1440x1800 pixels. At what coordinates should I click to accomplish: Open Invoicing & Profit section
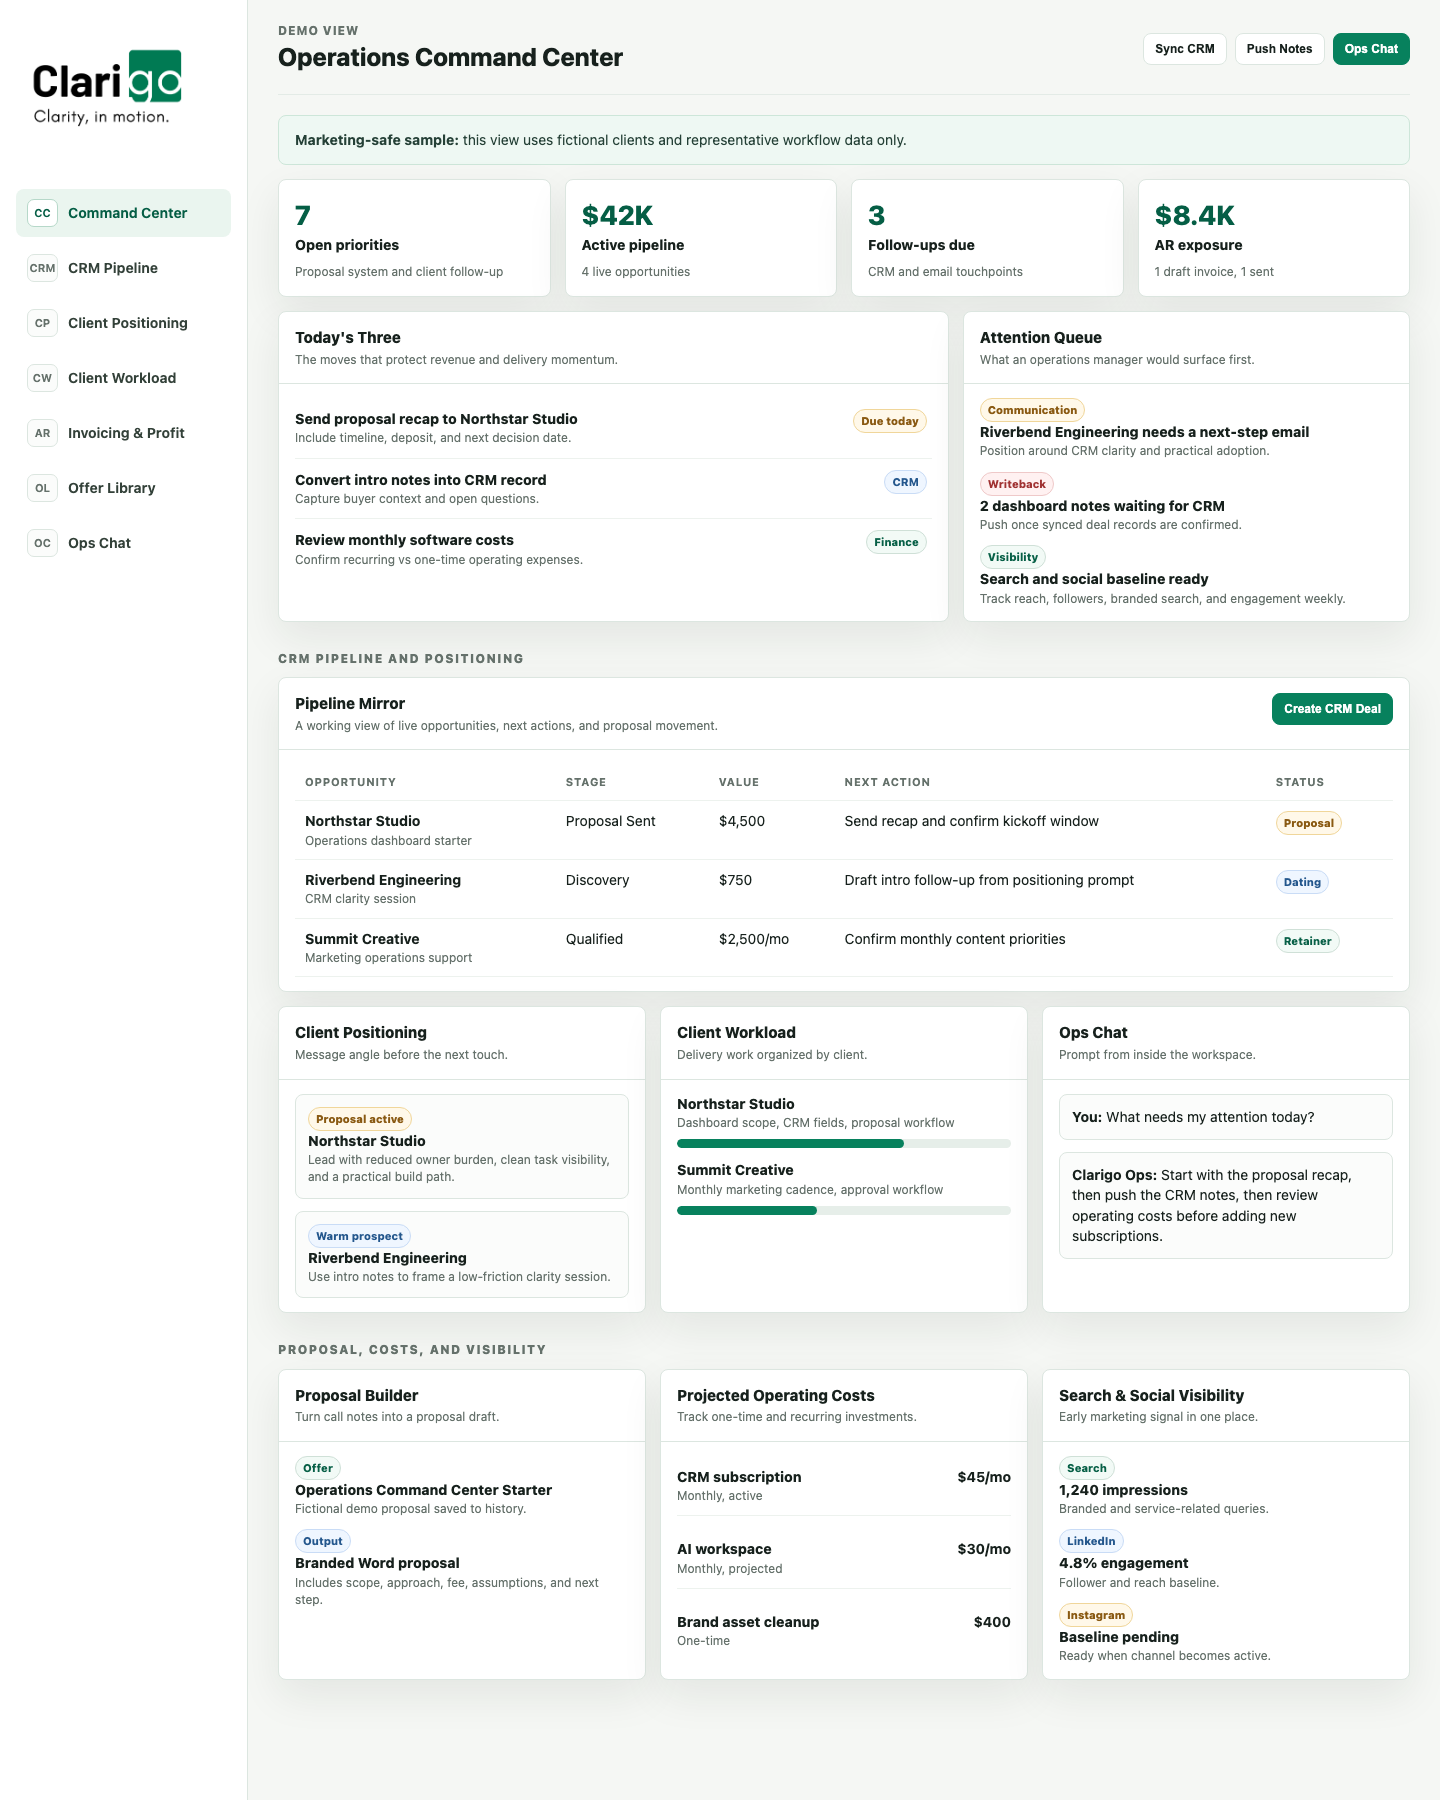tap(123, 433)
